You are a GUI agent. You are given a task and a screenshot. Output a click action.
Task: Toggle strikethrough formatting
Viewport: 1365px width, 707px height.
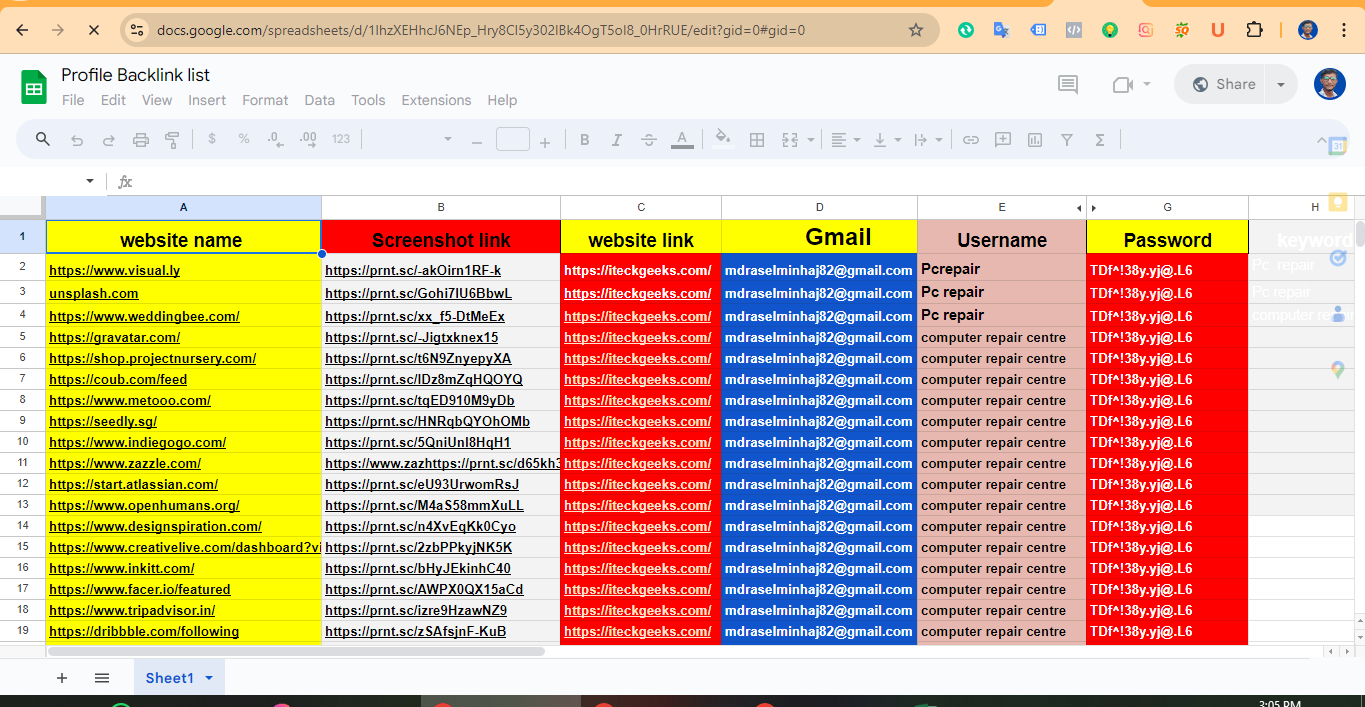649,139
